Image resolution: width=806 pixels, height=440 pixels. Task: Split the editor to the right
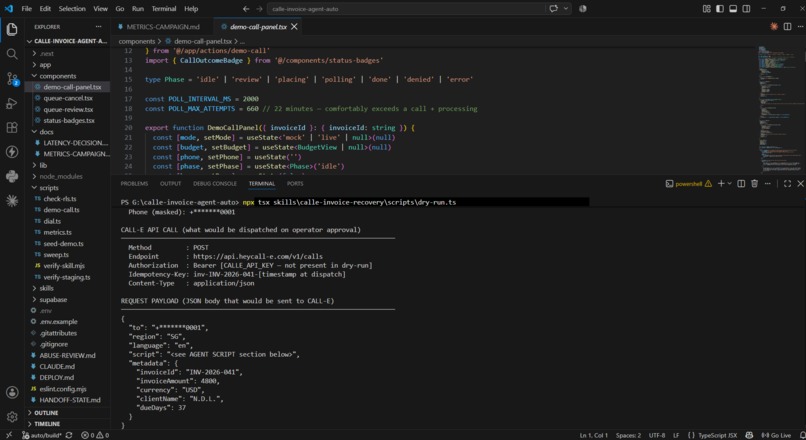click(787, 27)
